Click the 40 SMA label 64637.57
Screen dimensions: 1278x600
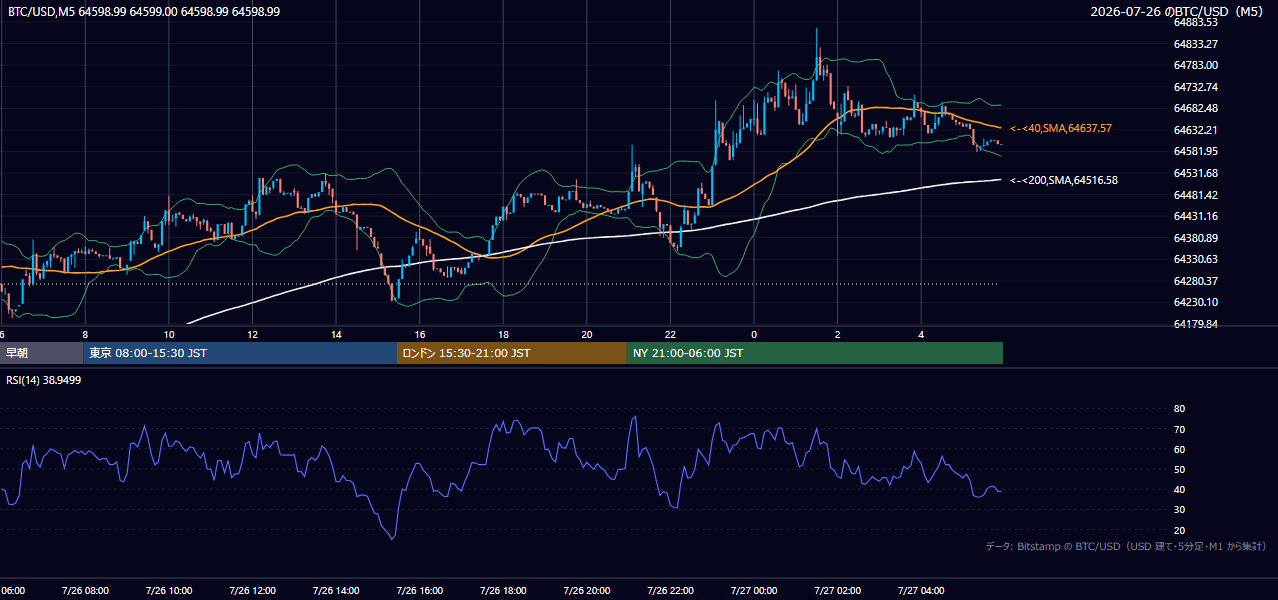[x=1061, y=128]
